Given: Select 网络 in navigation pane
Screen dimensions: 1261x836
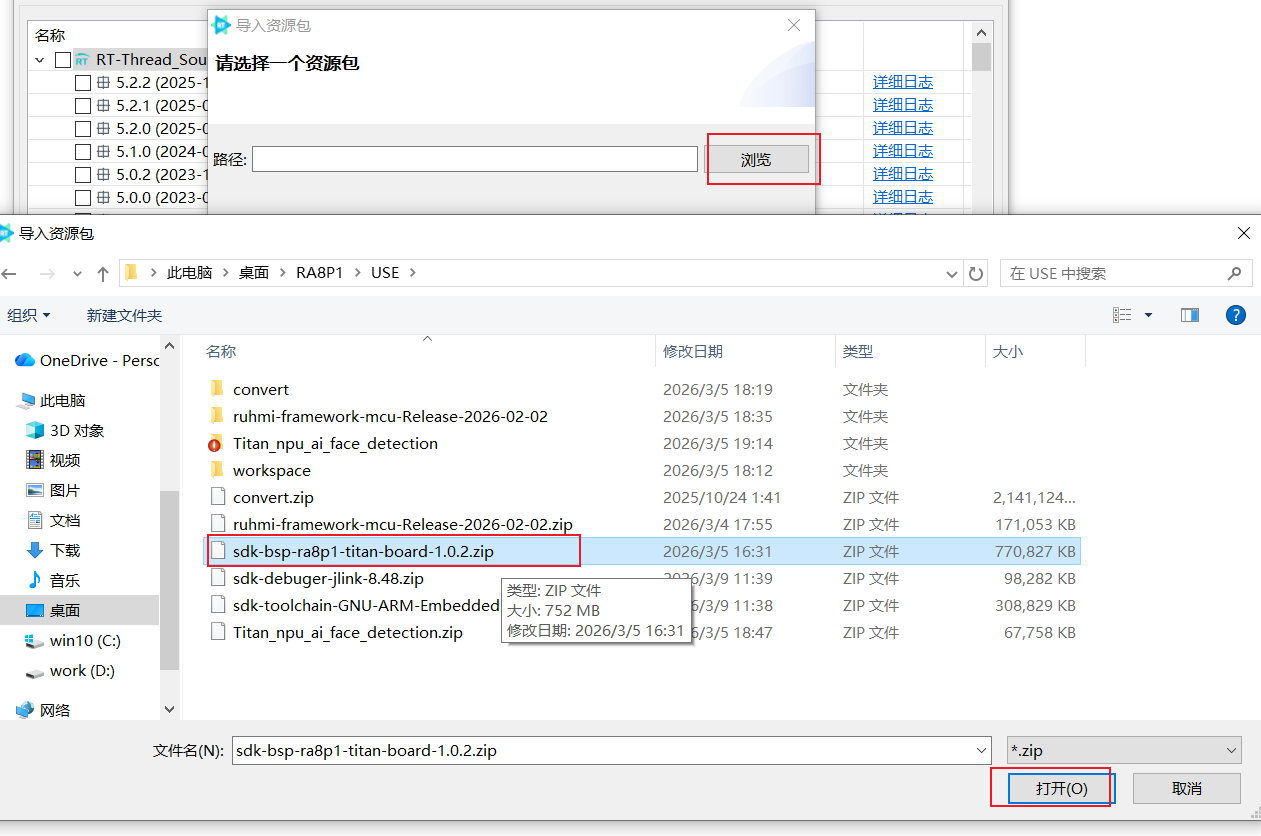Looking at the screenshot, I should point(44,710).
